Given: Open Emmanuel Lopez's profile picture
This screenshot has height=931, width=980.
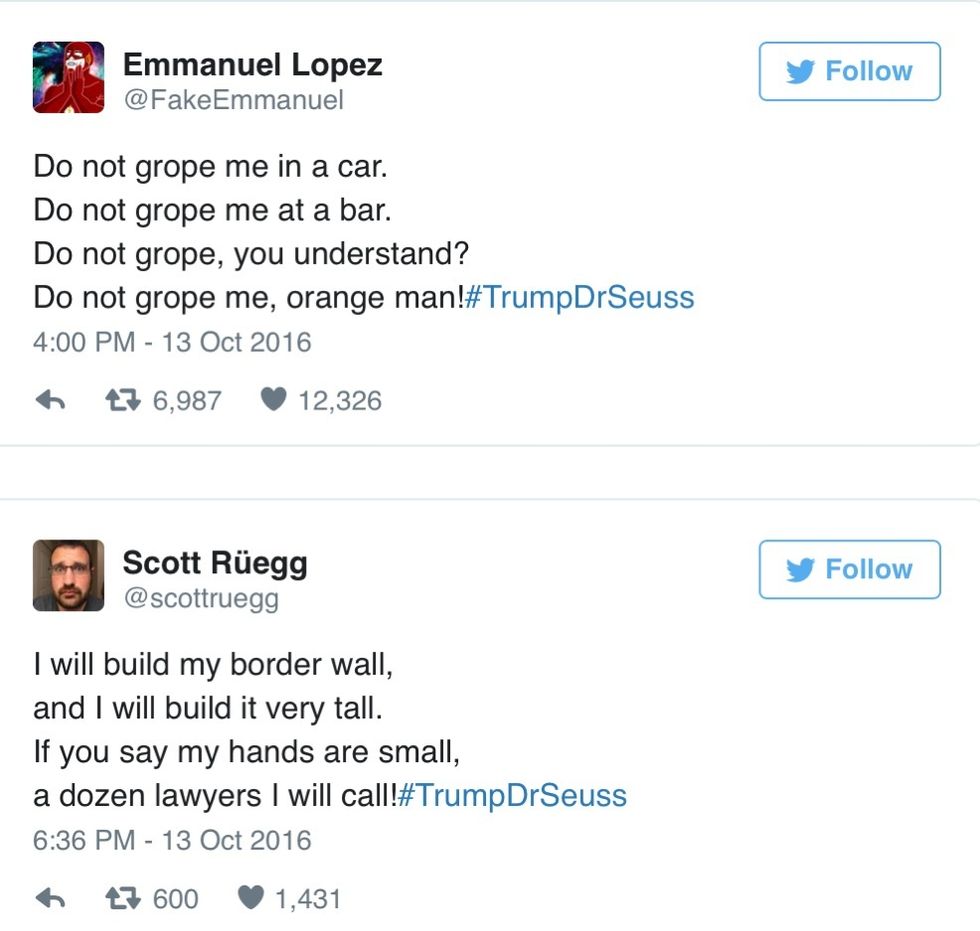Looking at the screenshot, I should coord(68,77).
